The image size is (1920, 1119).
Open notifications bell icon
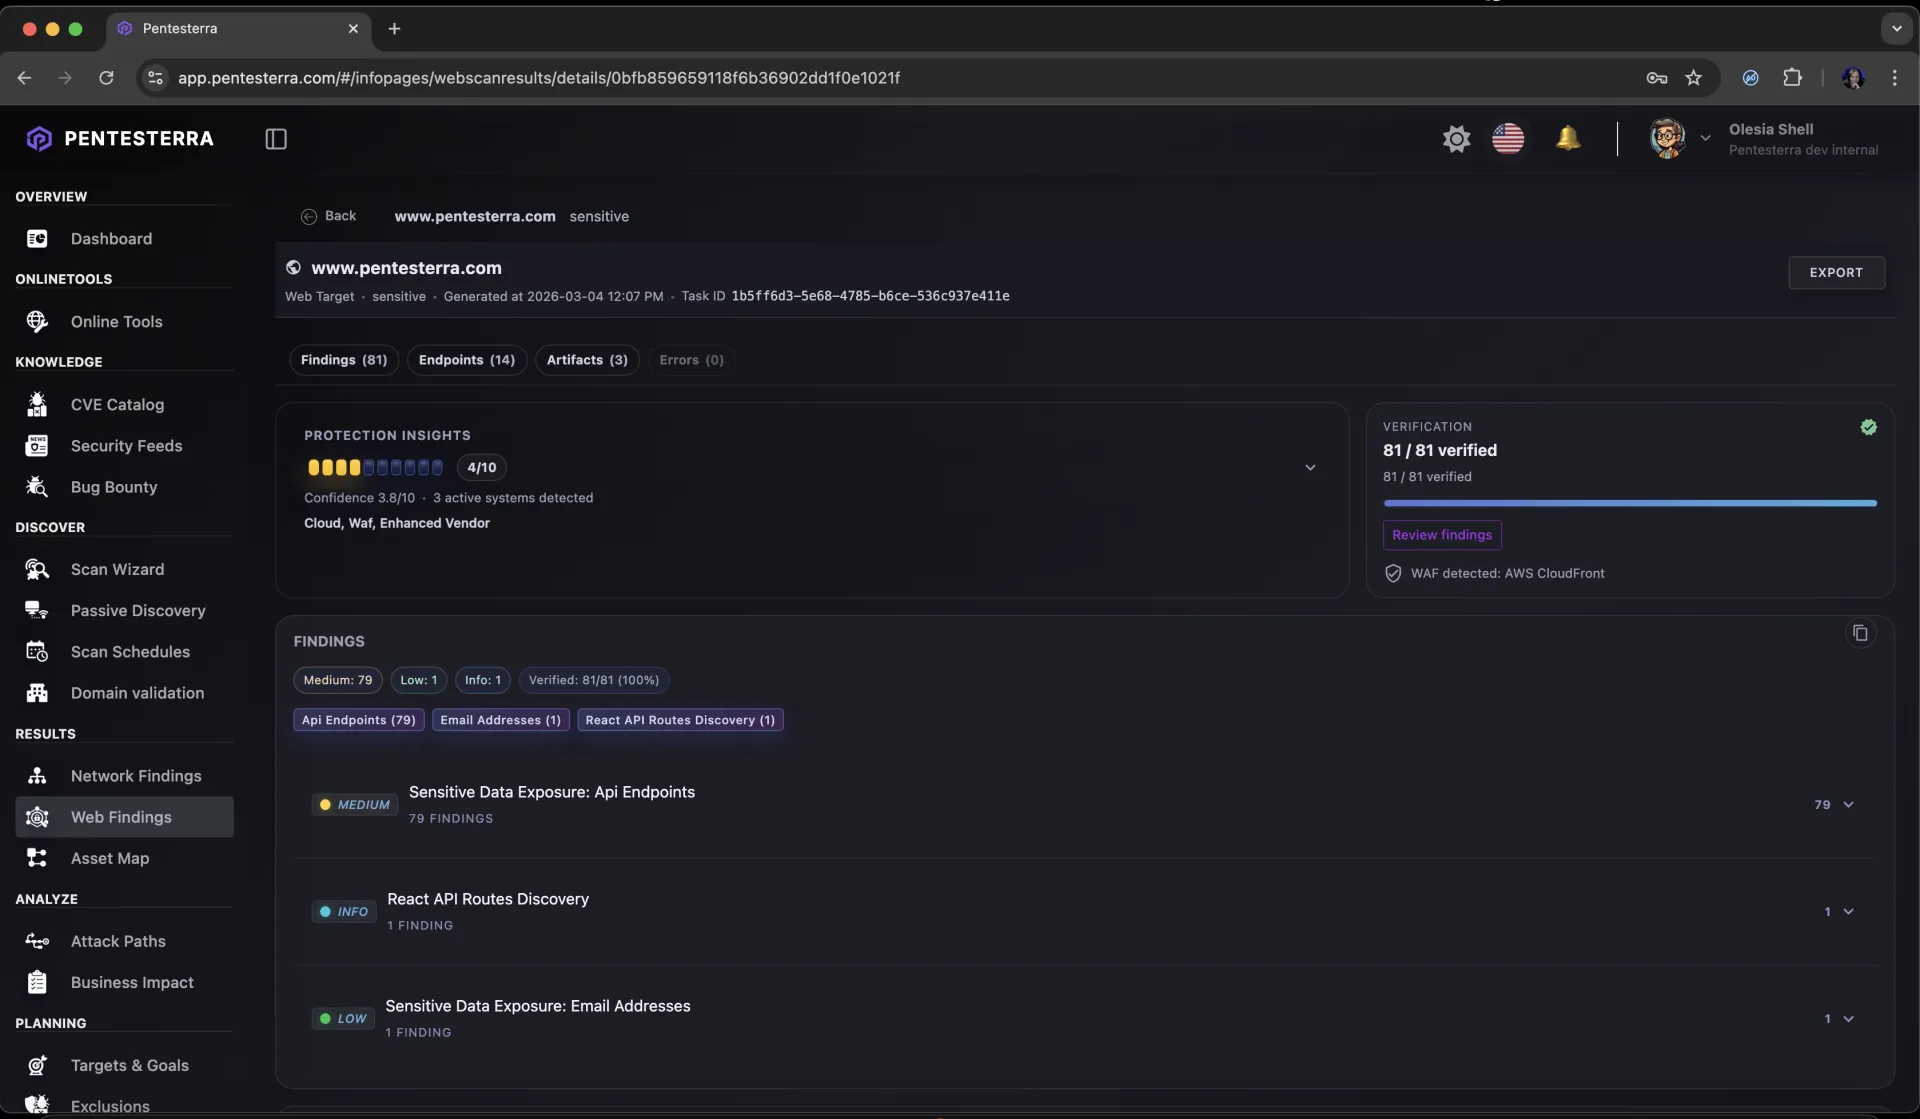1568,138
